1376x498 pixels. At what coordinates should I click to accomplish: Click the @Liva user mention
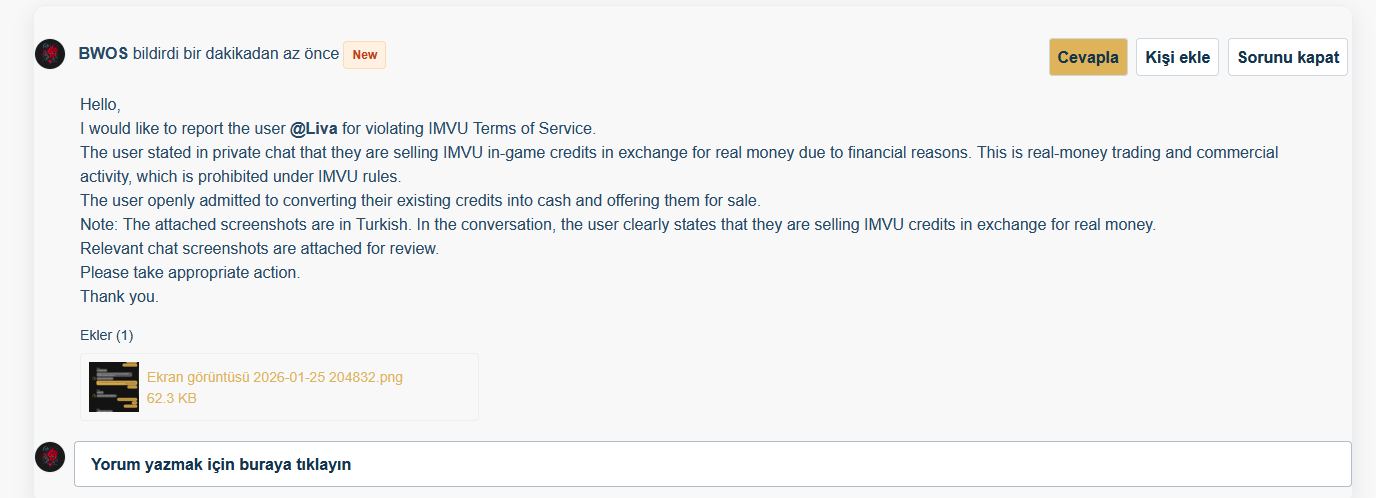(x=314, y=129)
